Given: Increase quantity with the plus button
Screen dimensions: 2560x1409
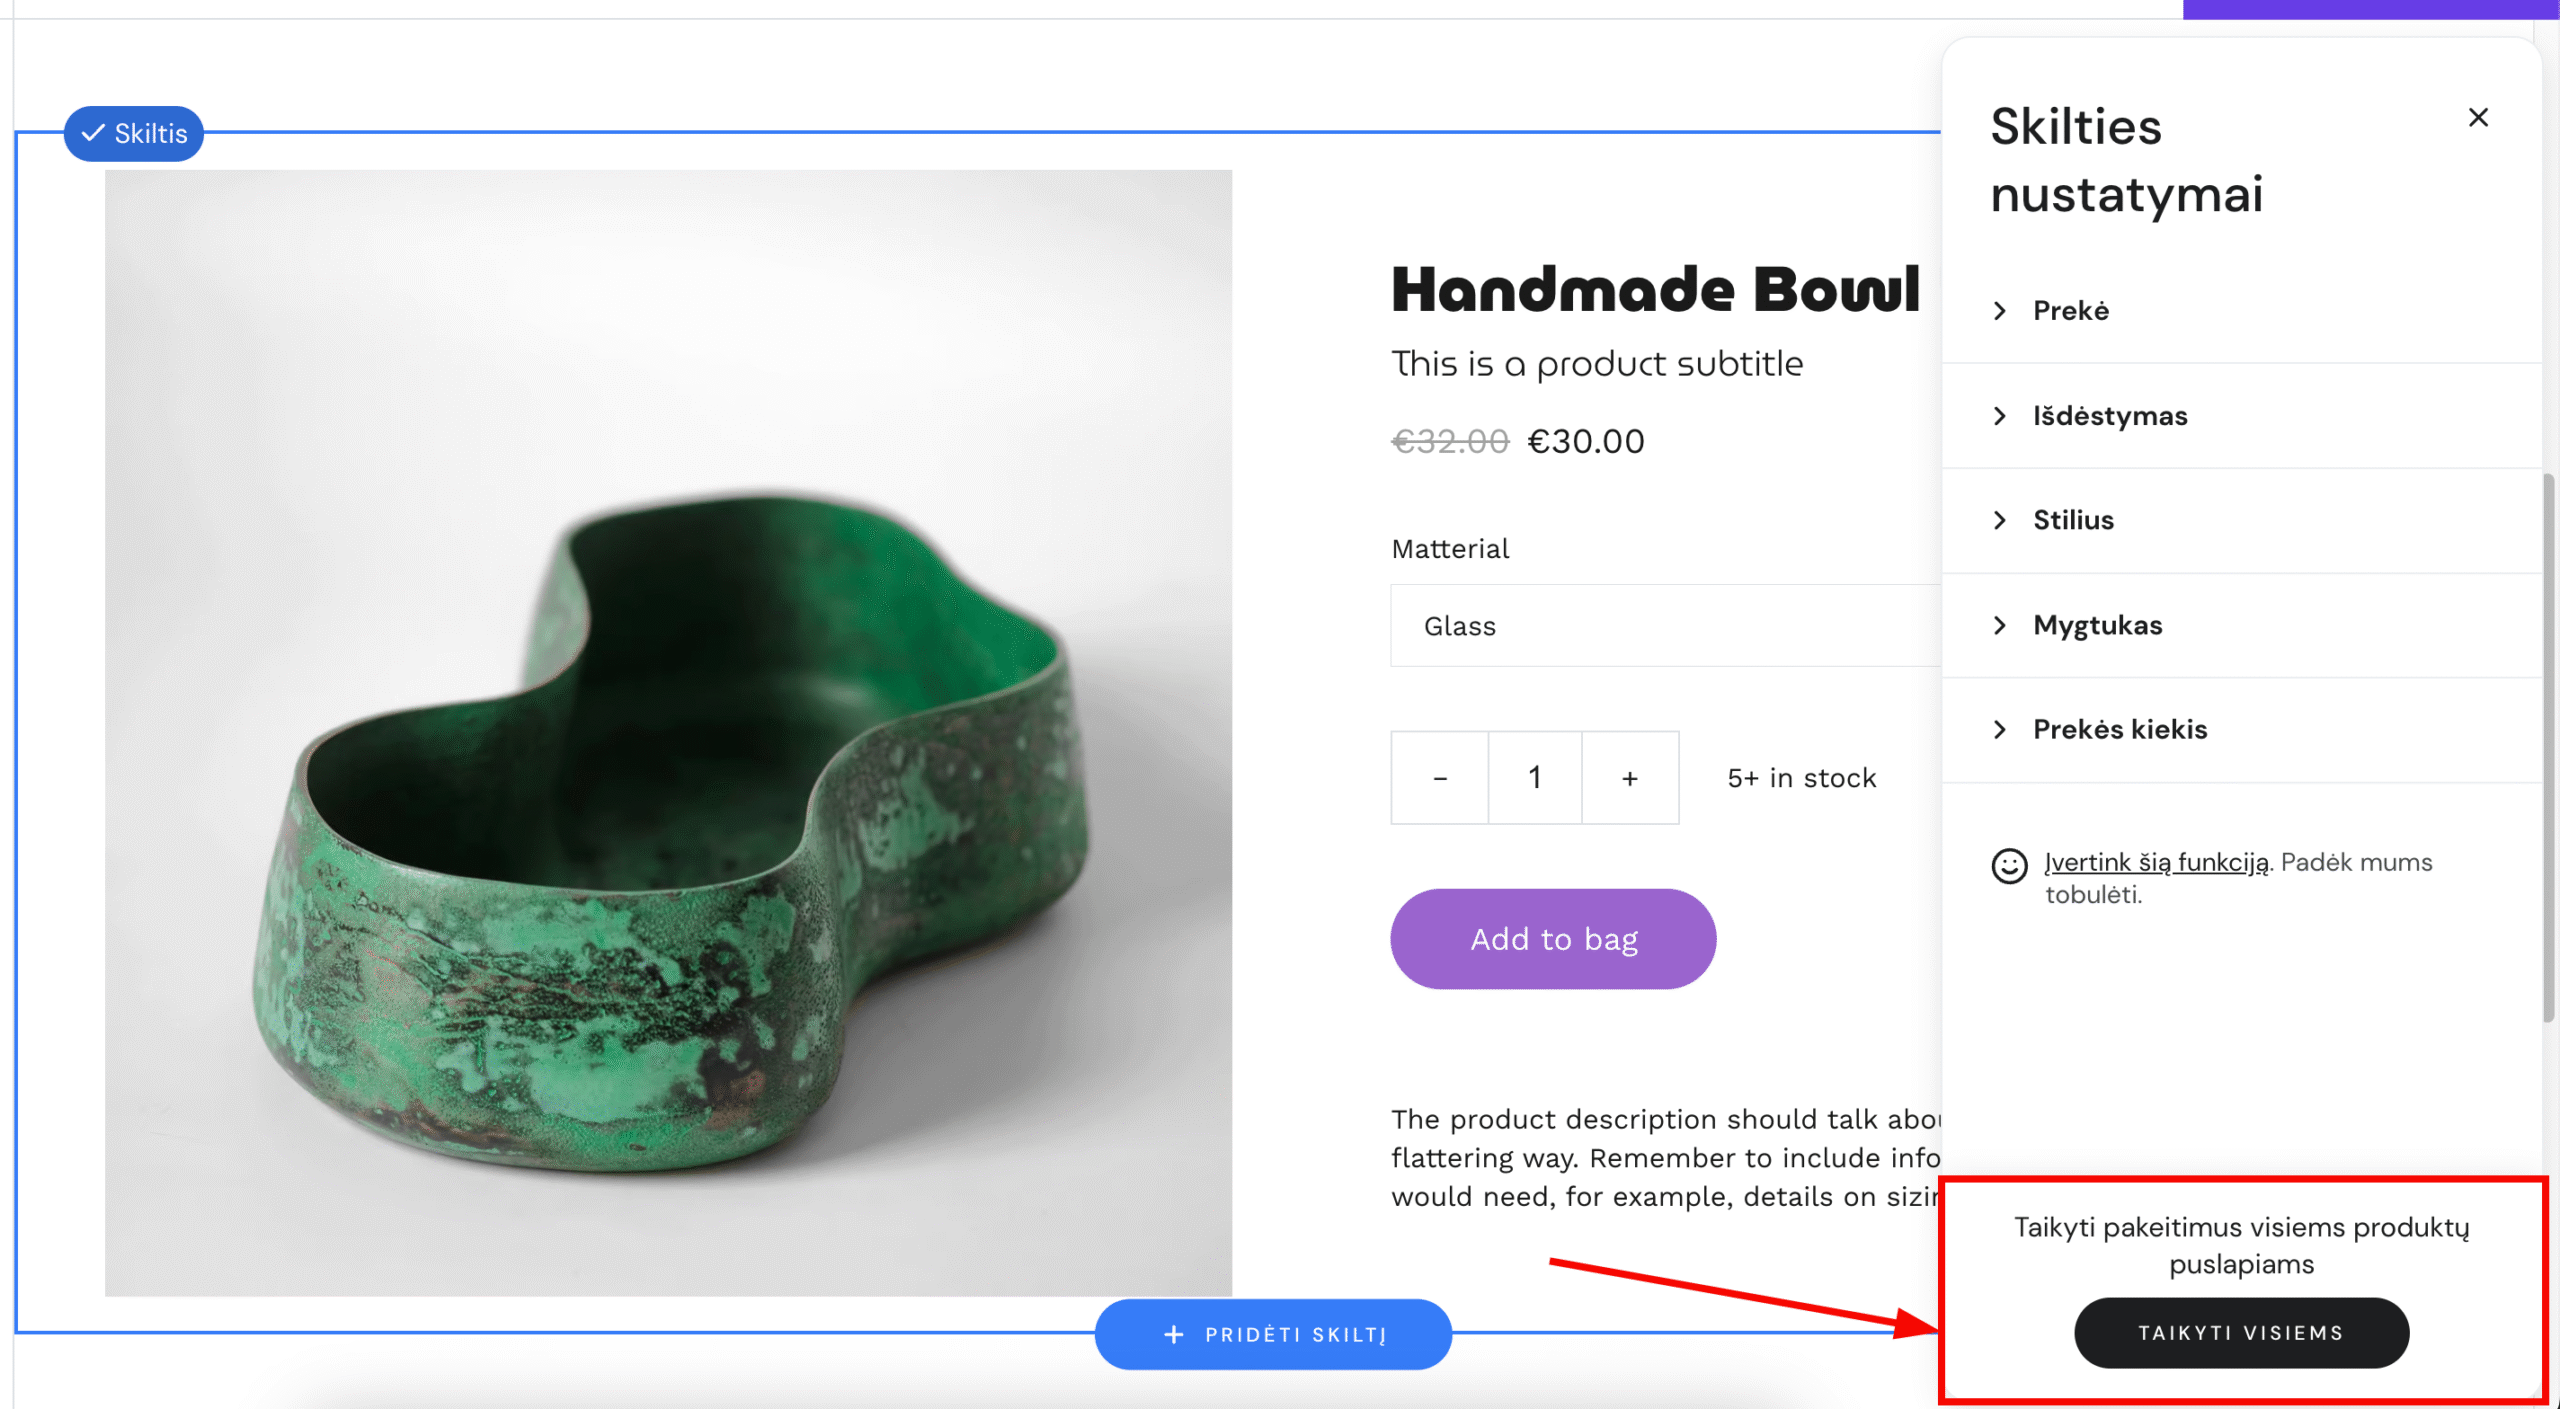Looking at the screenshot, I should 1630,778.
